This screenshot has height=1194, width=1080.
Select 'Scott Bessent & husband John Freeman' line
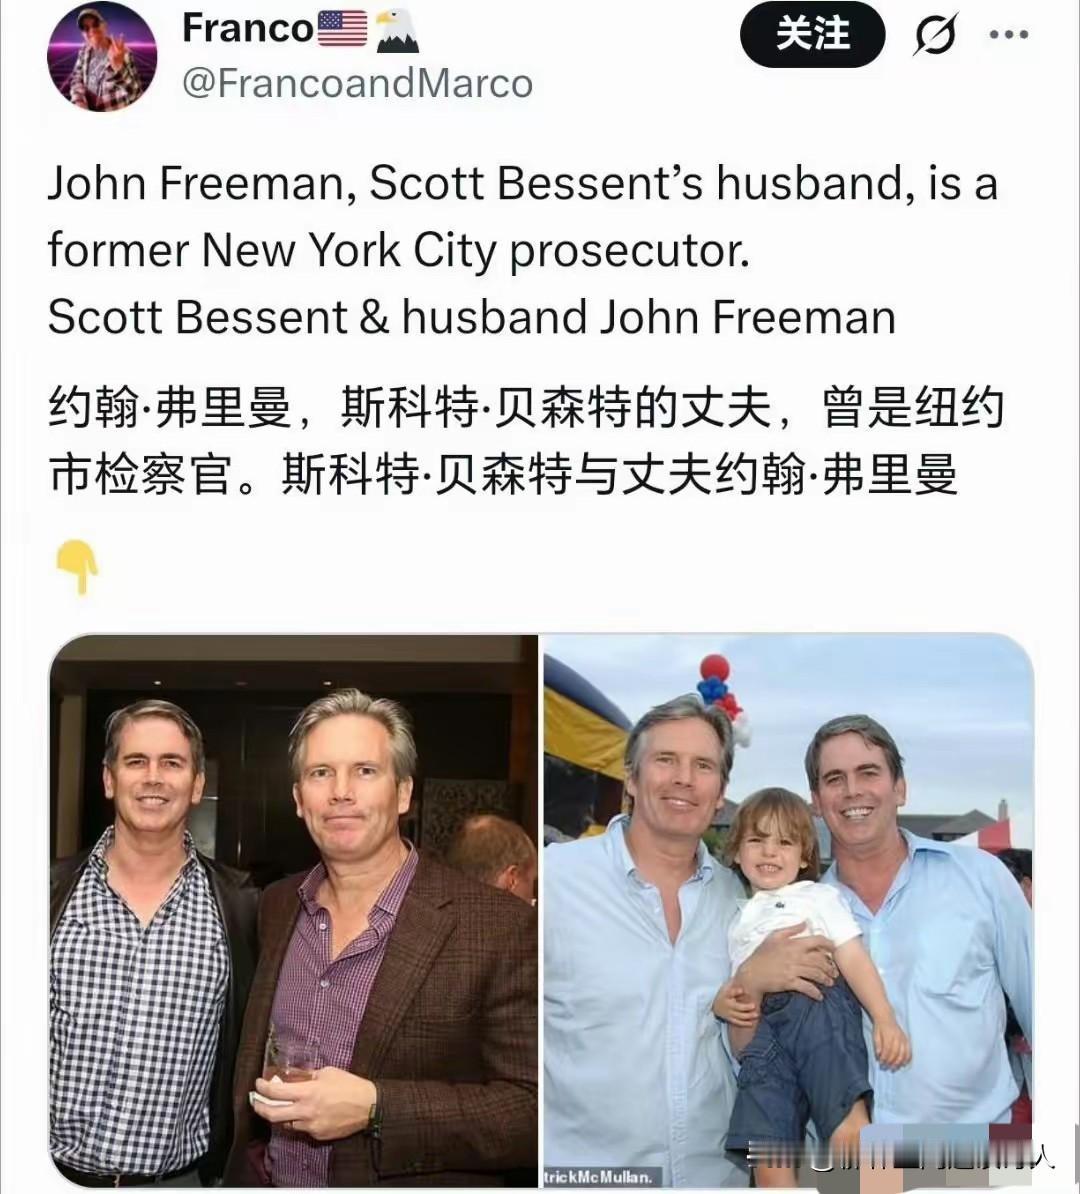point(471,317)
